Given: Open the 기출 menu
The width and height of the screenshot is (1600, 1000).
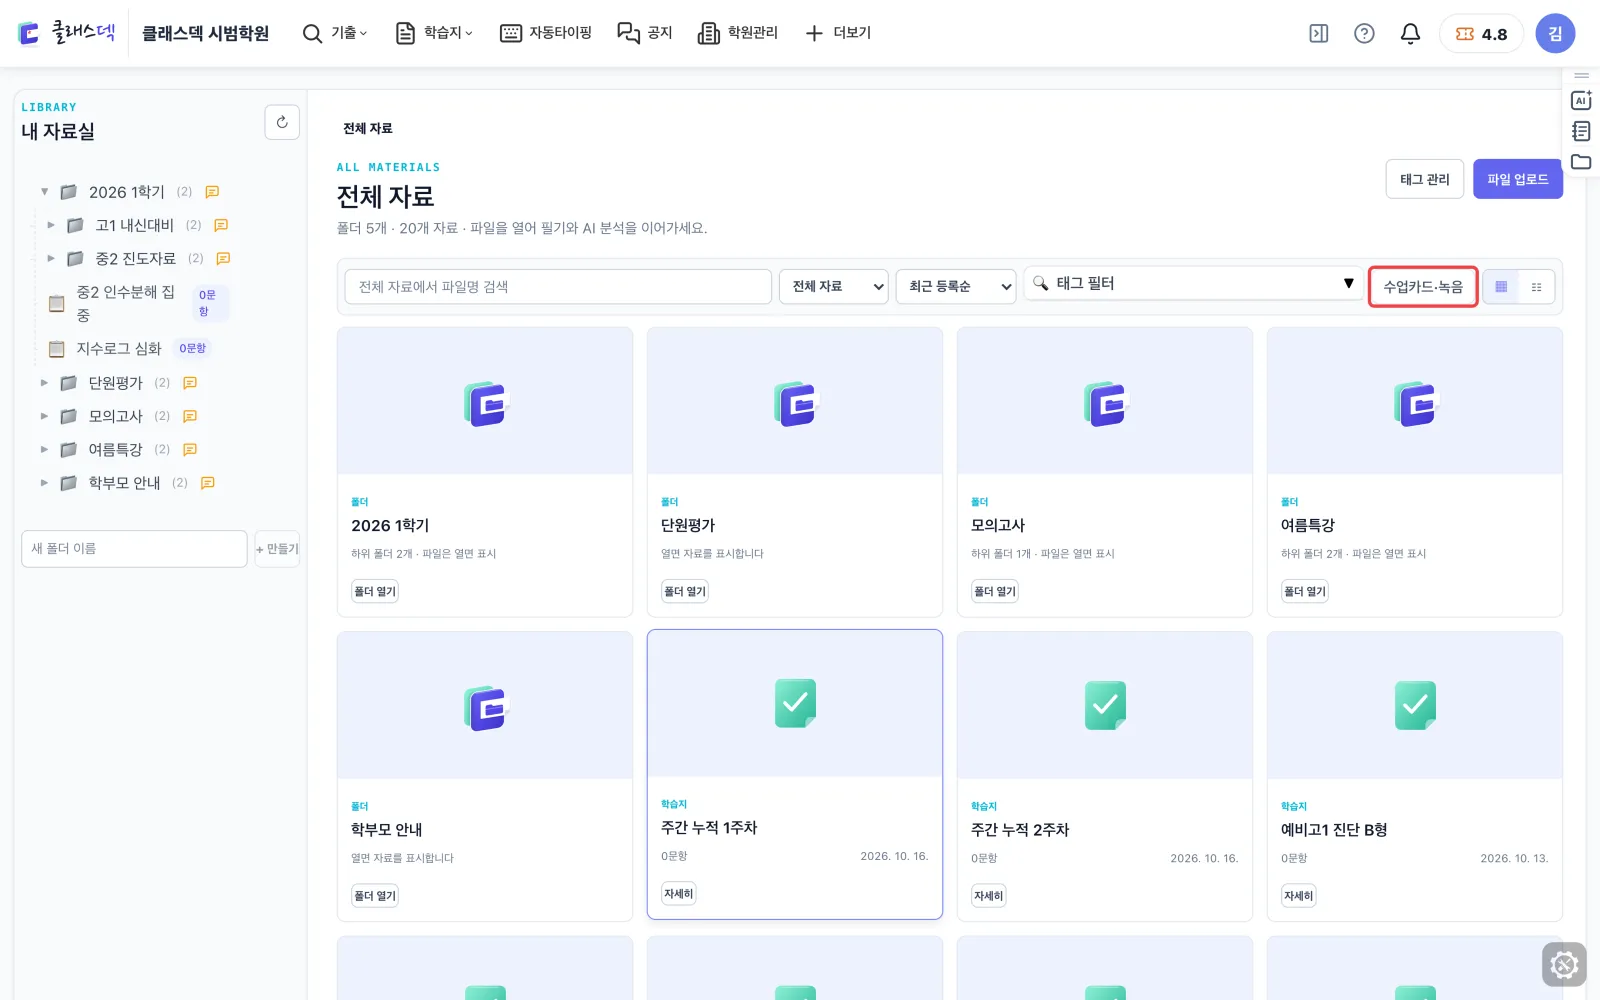Looking at the screenshot, I should click(x=336, y=34).
